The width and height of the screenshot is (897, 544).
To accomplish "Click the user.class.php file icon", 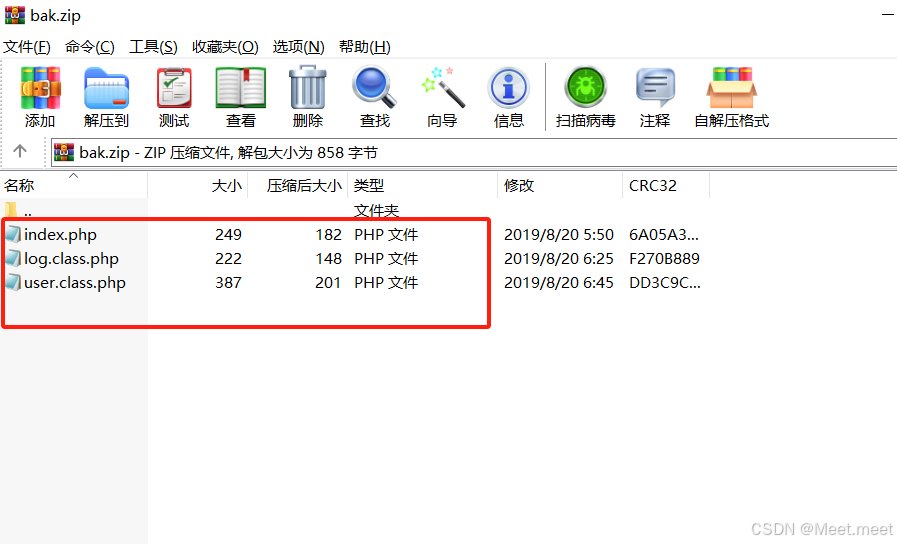I will tap(13, 282).
